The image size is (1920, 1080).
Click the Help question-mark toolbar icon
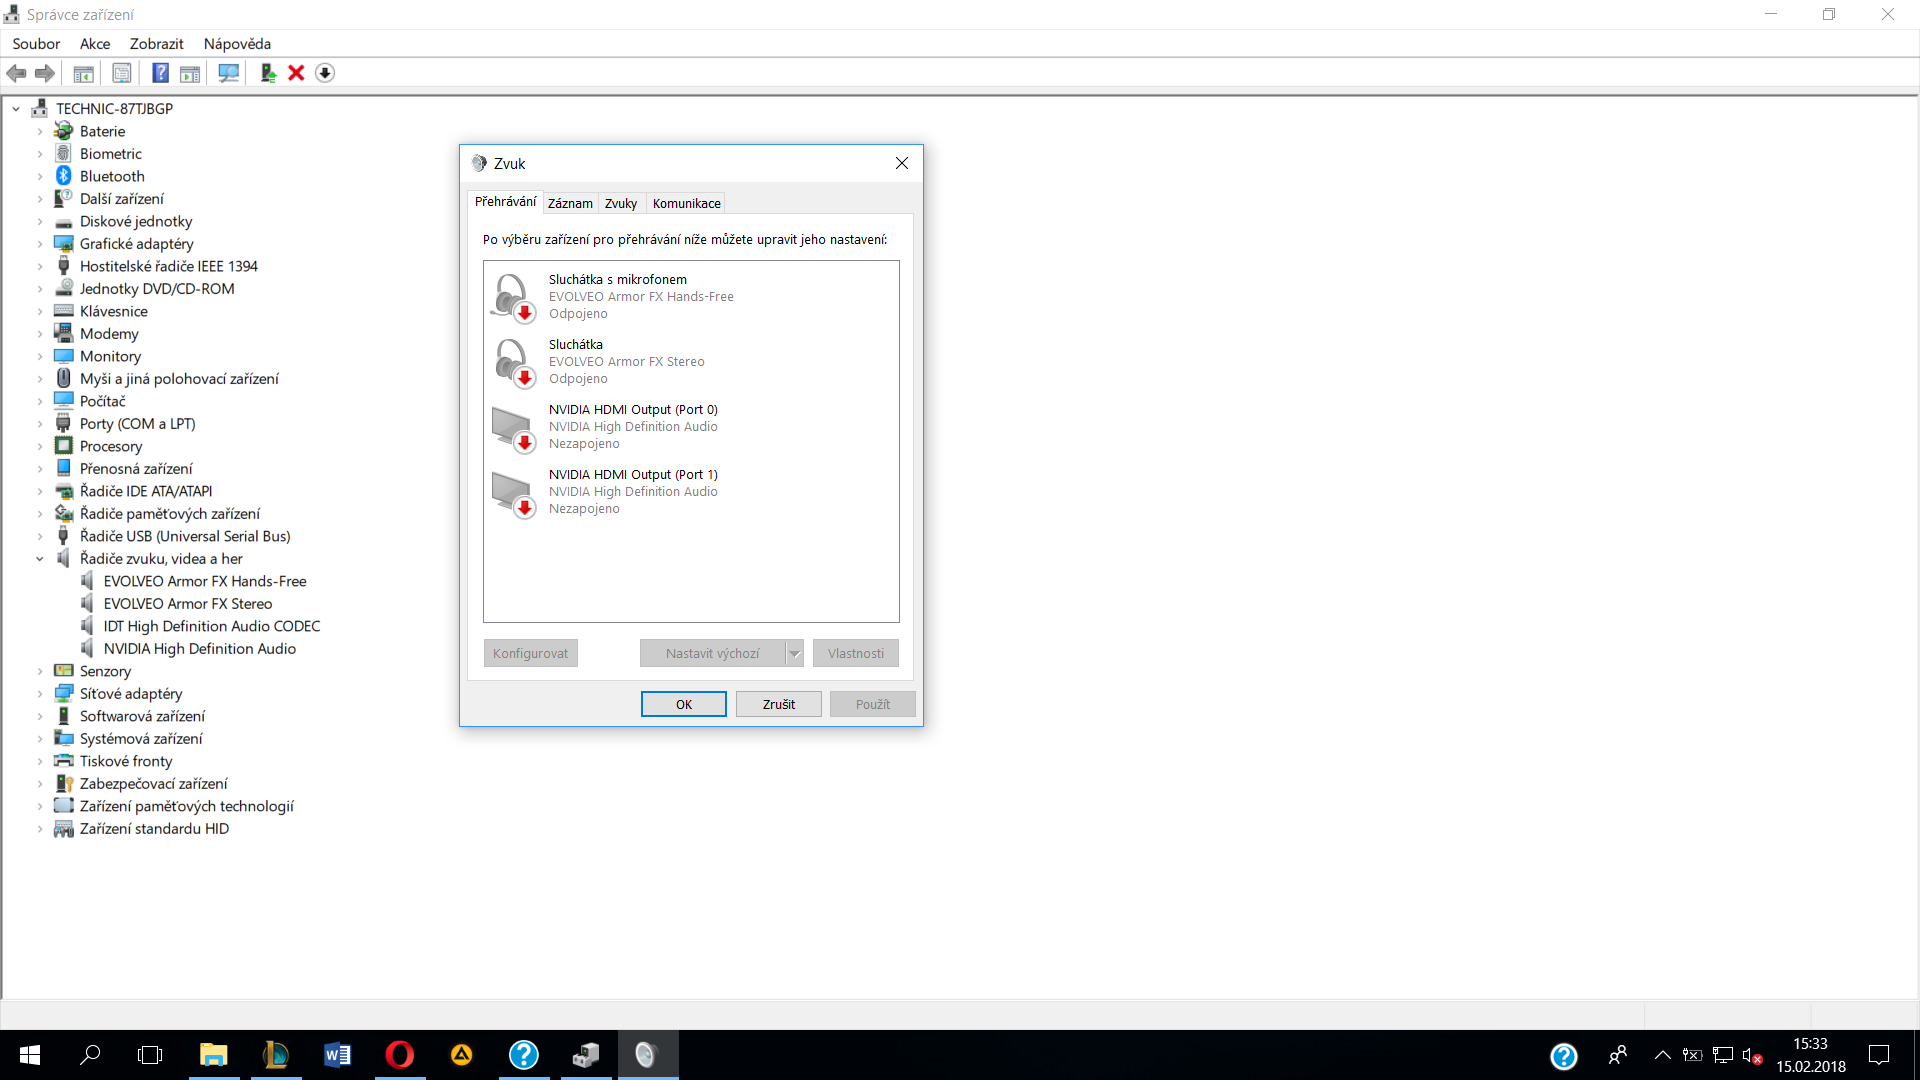160,73
